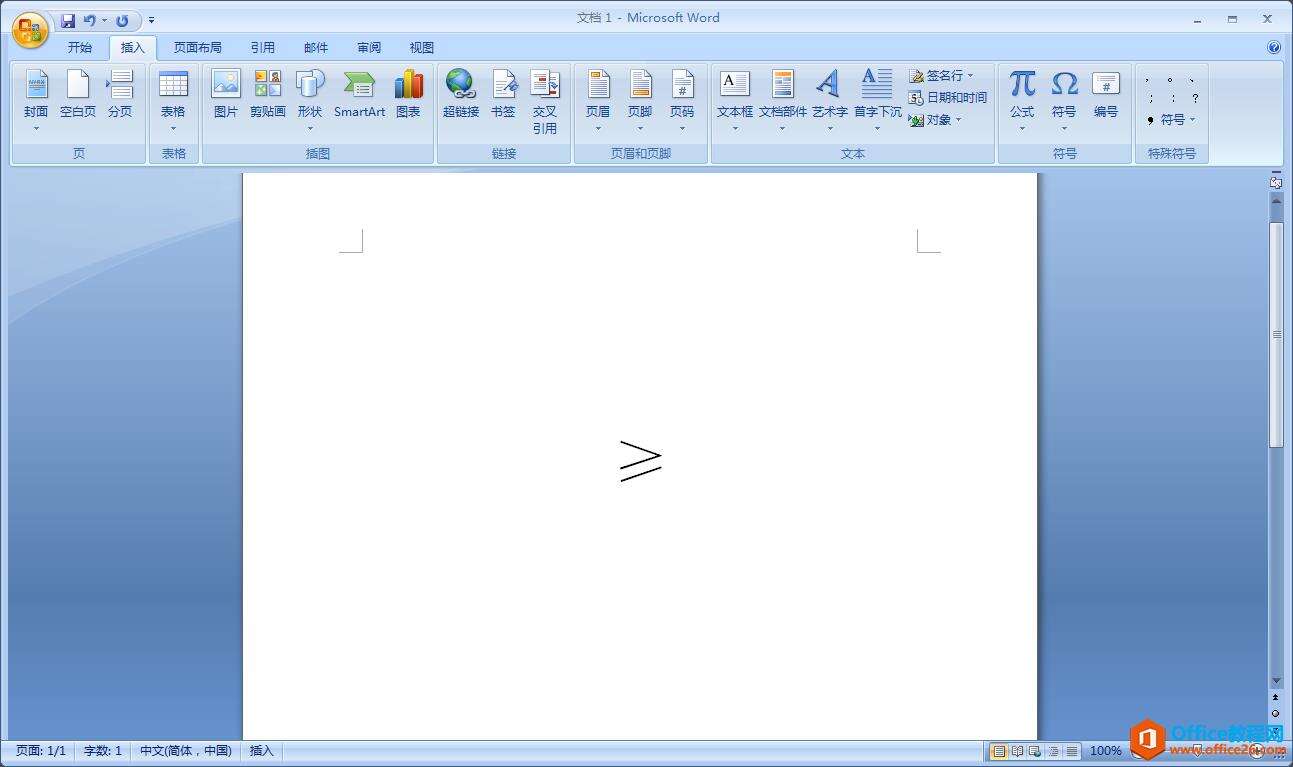Insert the comma special symbol

tap(1149, 80)
